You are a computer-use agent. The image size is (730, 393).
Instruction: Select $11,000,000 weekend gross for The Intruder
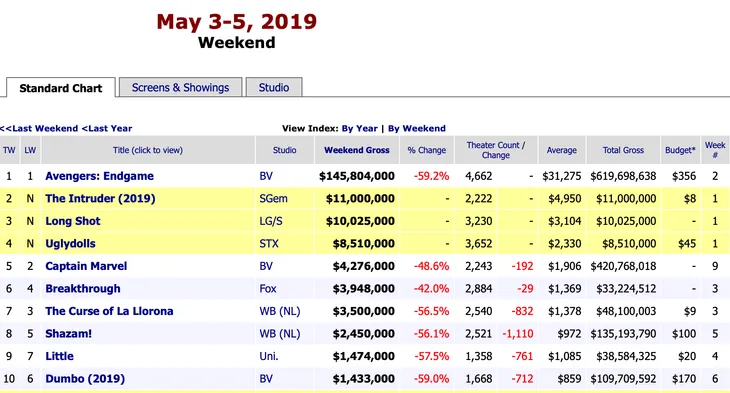360,198
